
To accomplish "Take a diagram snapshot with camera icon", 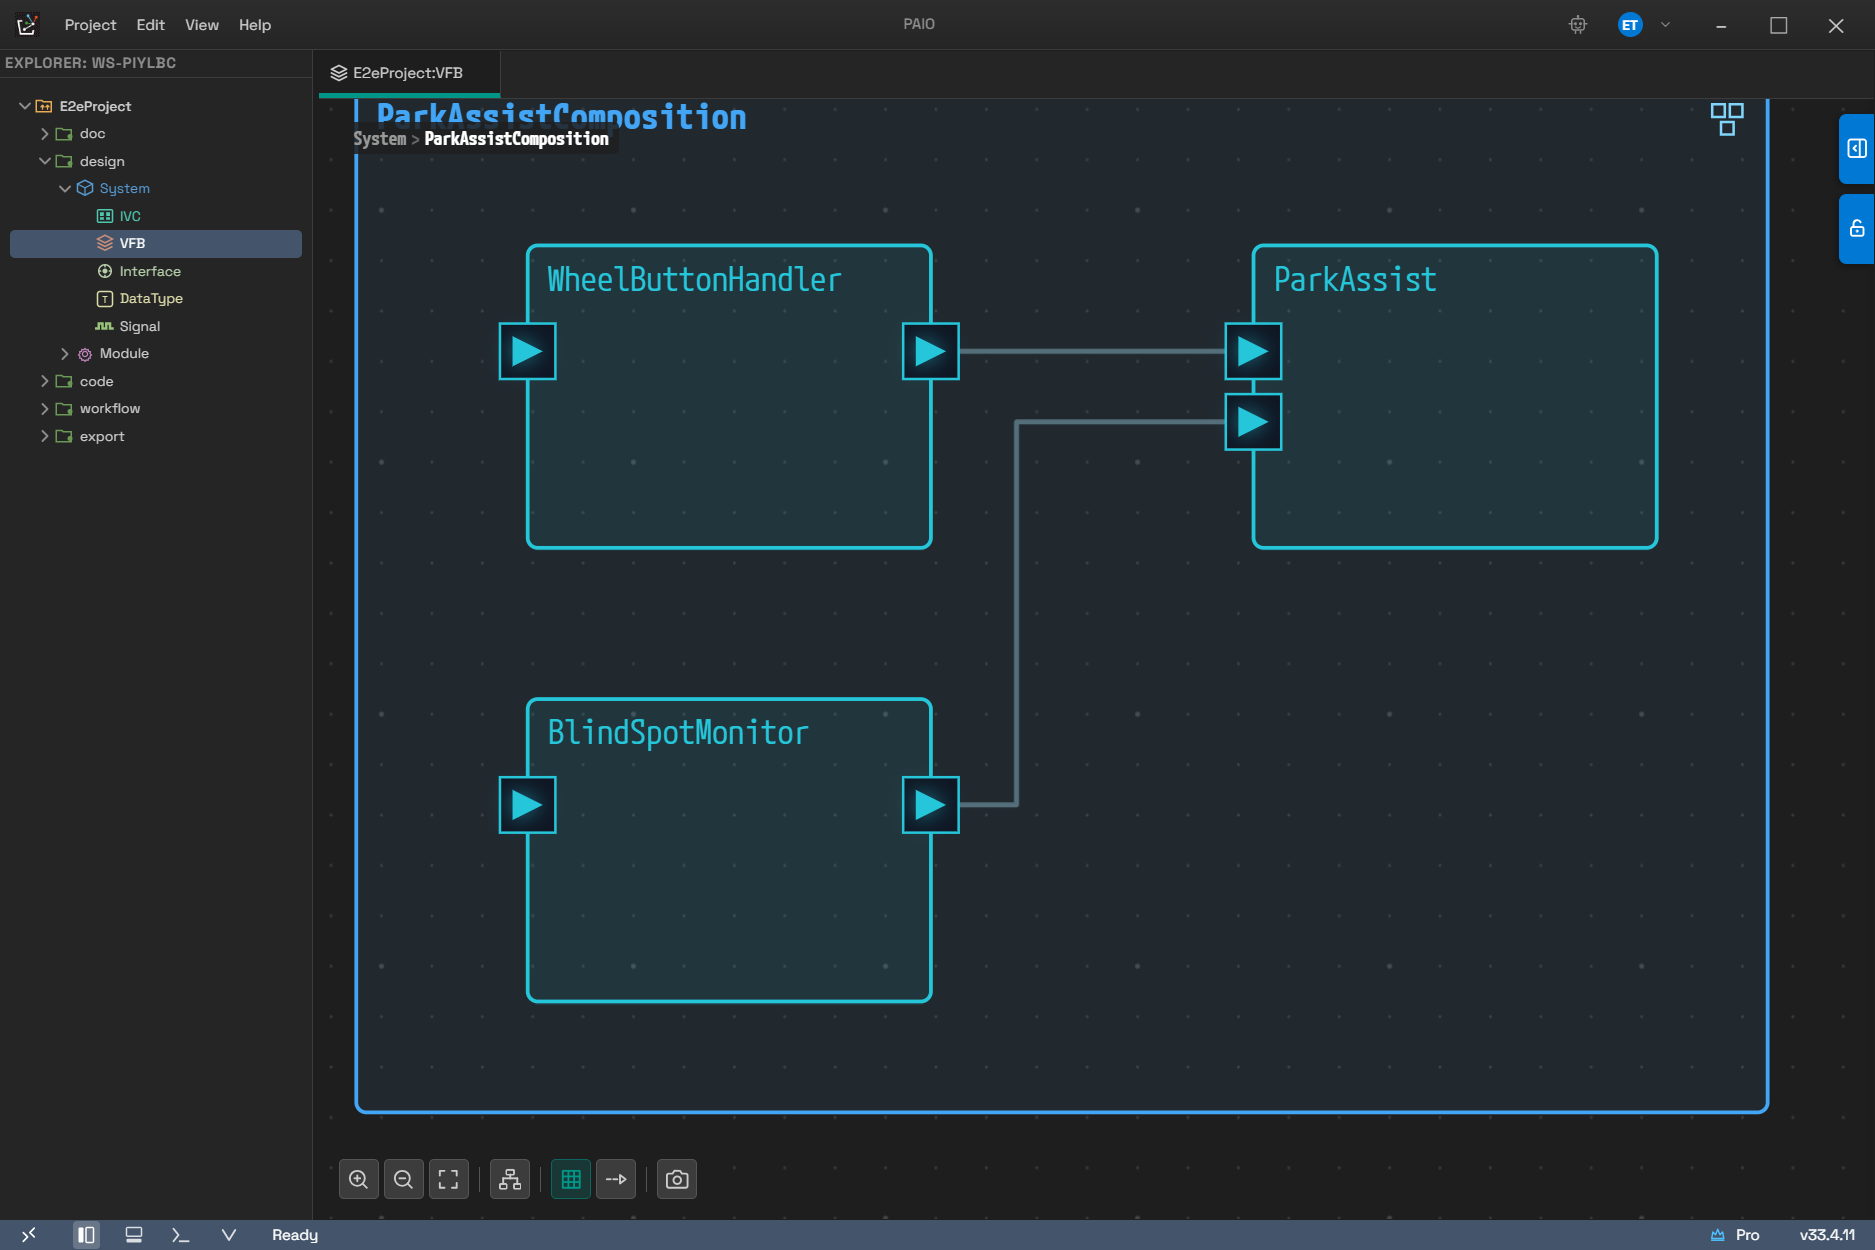I will (x=677, y=1179).
